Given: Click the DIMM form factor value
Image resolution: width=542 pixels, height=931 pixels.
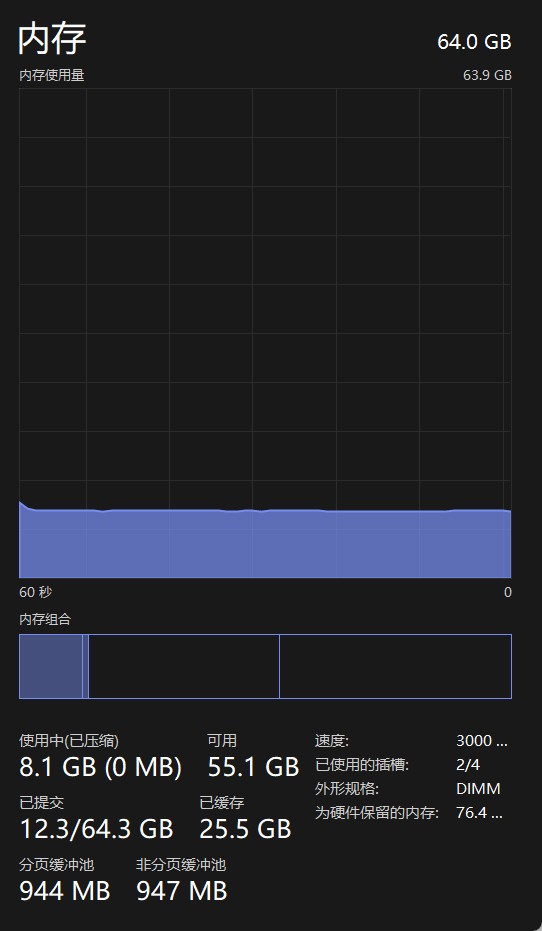Looking at the screenshot, I should pos(478,788).
